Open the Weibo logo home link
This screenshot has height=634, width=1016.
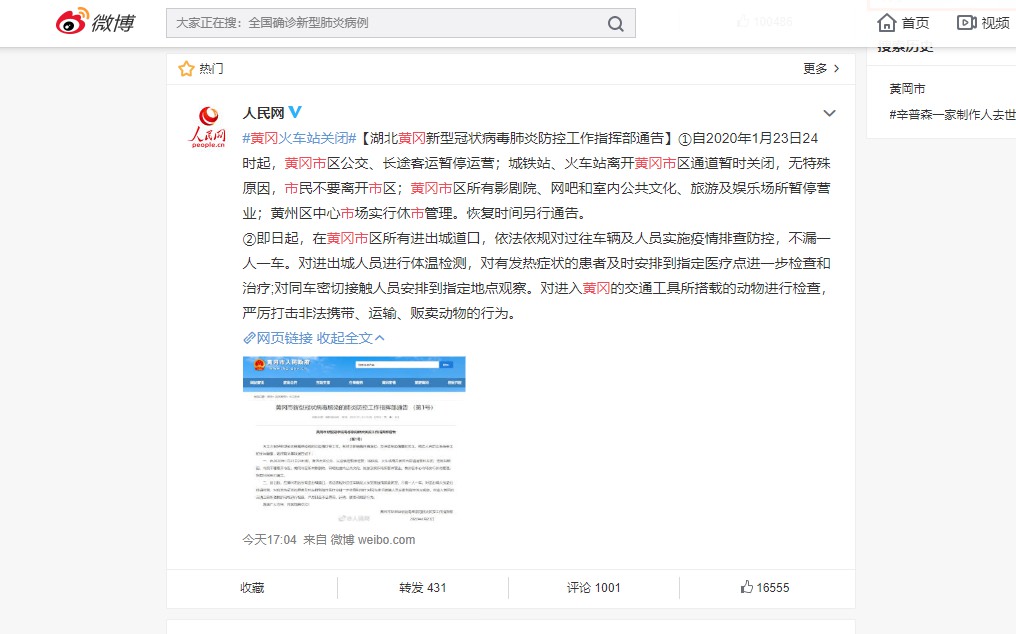click(x=95, y=22)
